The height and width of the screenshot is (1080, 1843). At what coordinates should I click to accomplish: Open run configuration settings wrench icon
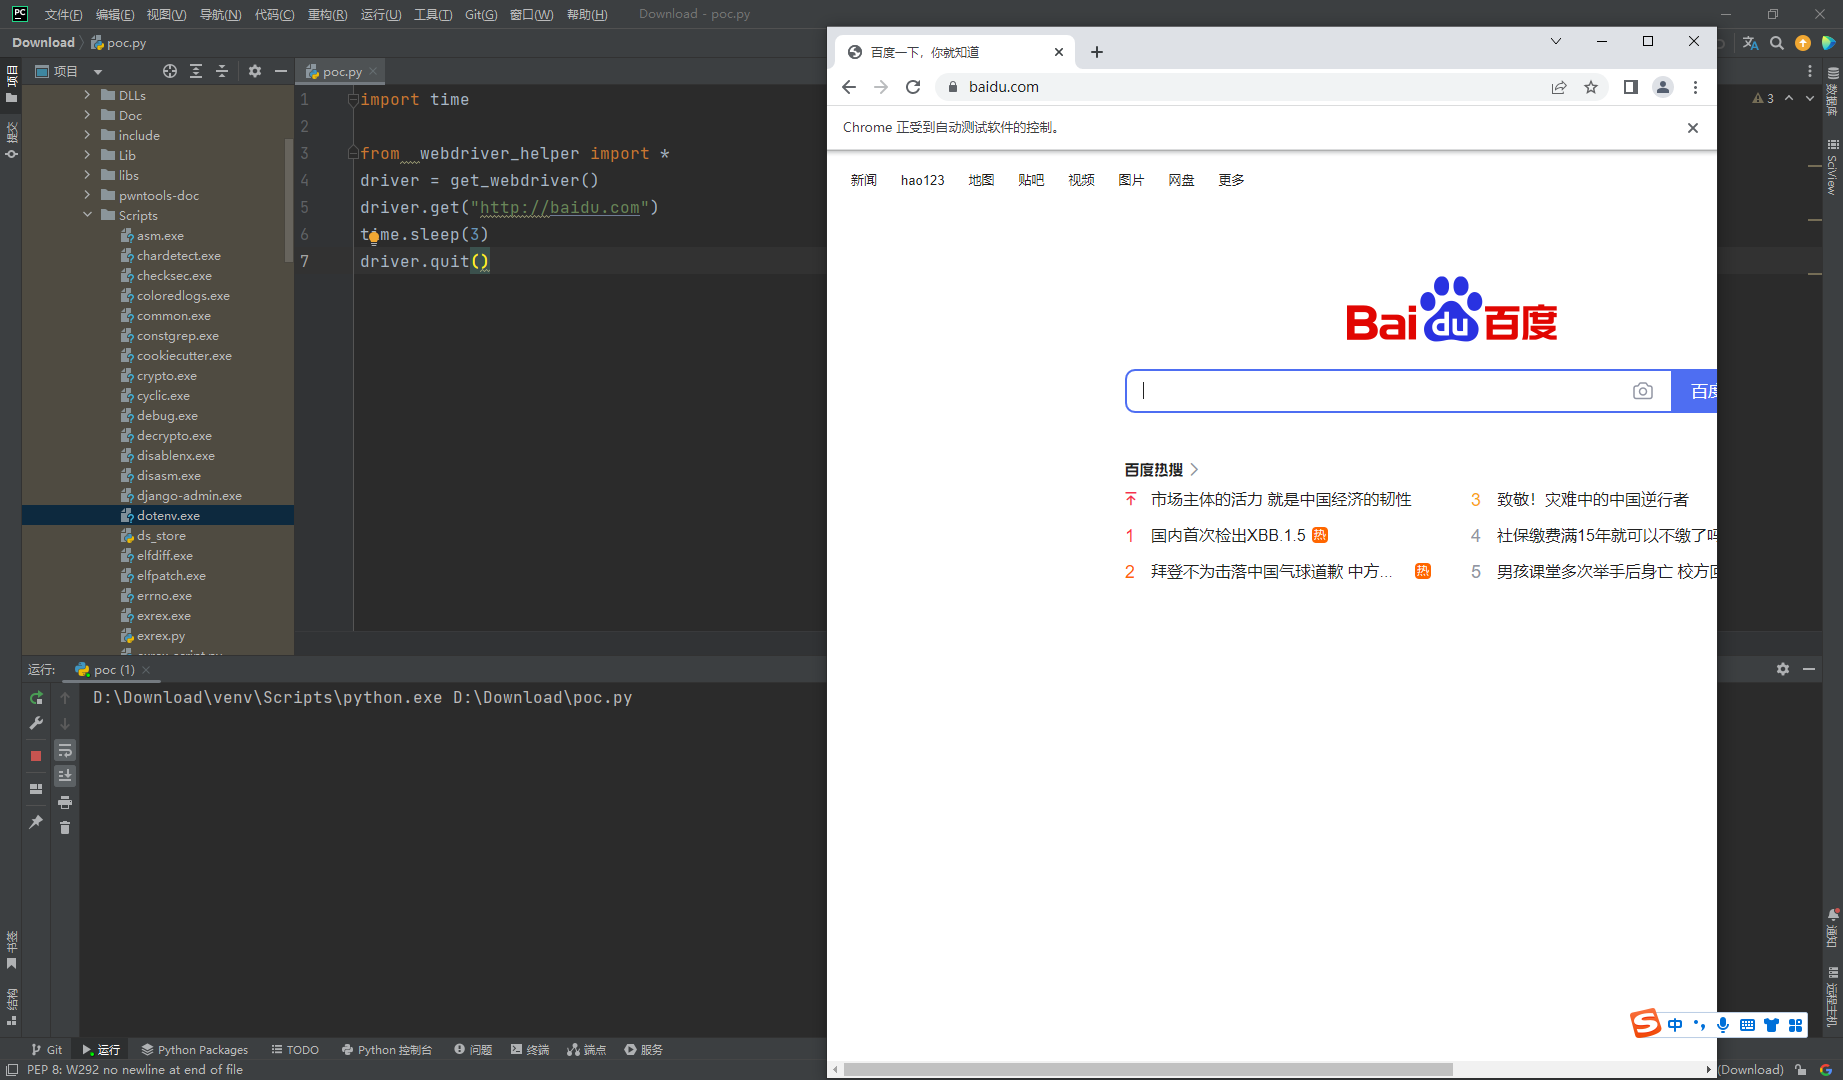pos(37,723)
